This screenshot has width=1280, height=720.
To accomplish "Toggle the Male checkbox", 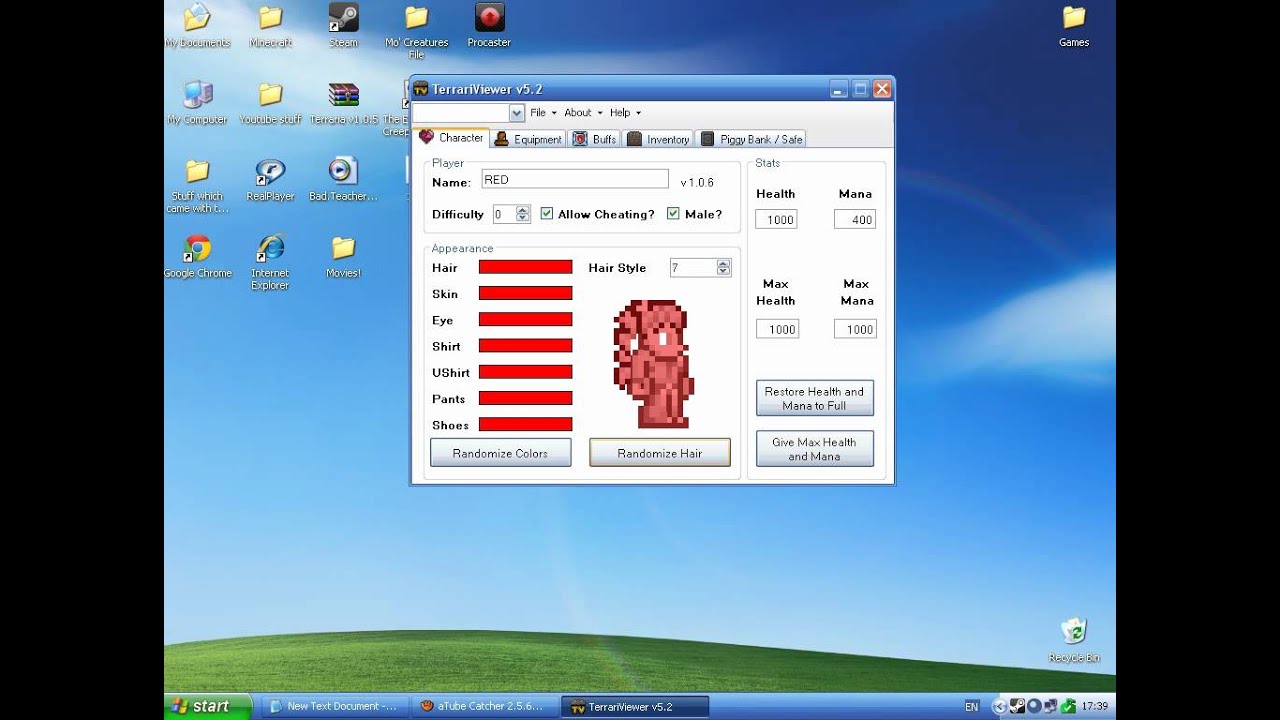I will click(673, 213).
